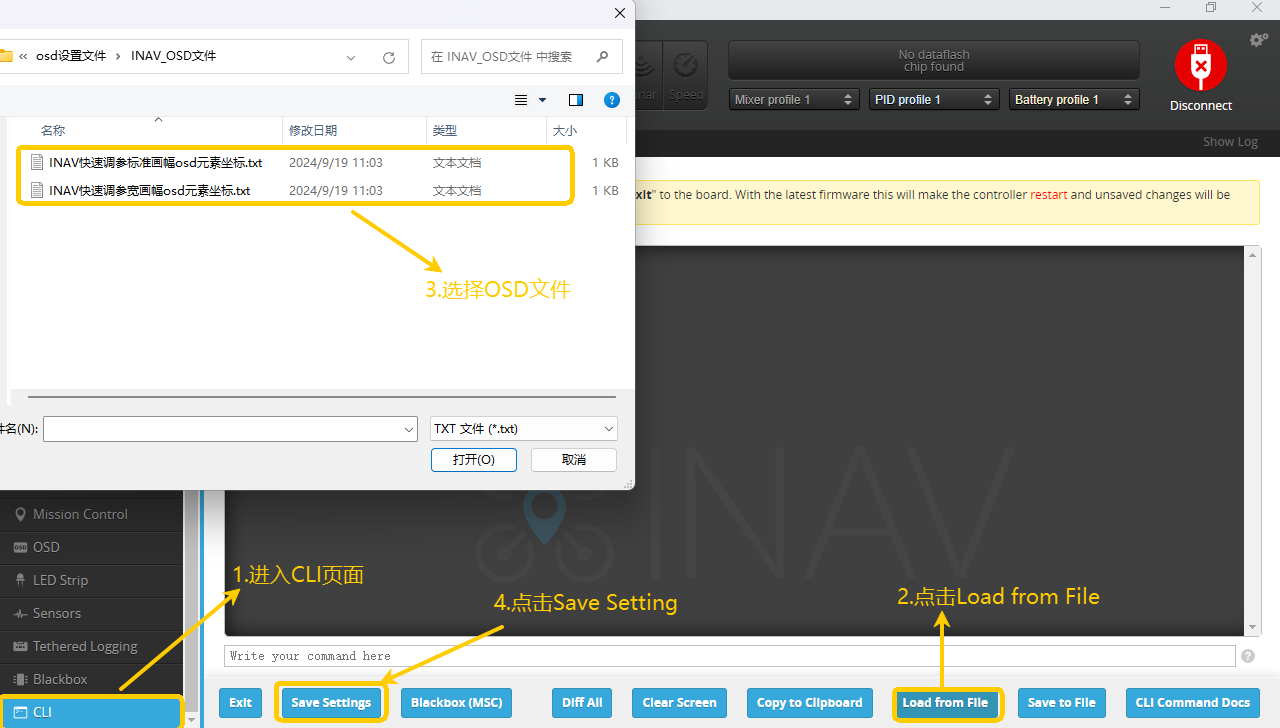
Task: Click the help icon beside the command input
Action: point(1247,656)
